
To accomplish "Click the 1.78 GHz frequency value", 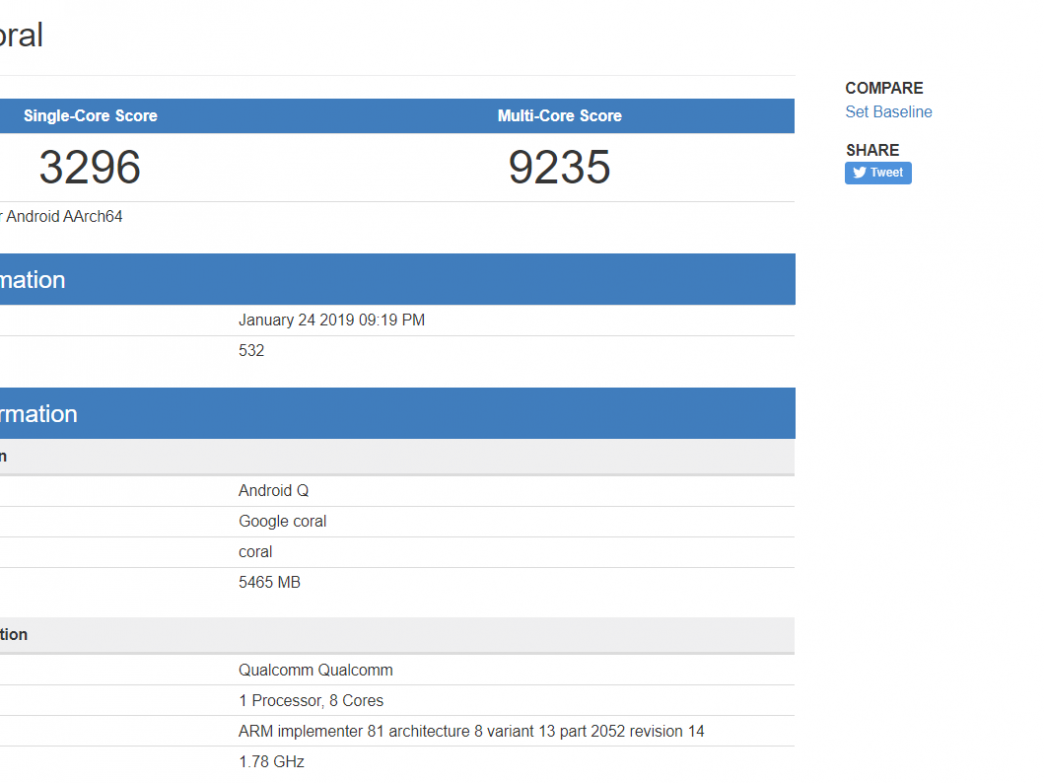I will point(271,762).
